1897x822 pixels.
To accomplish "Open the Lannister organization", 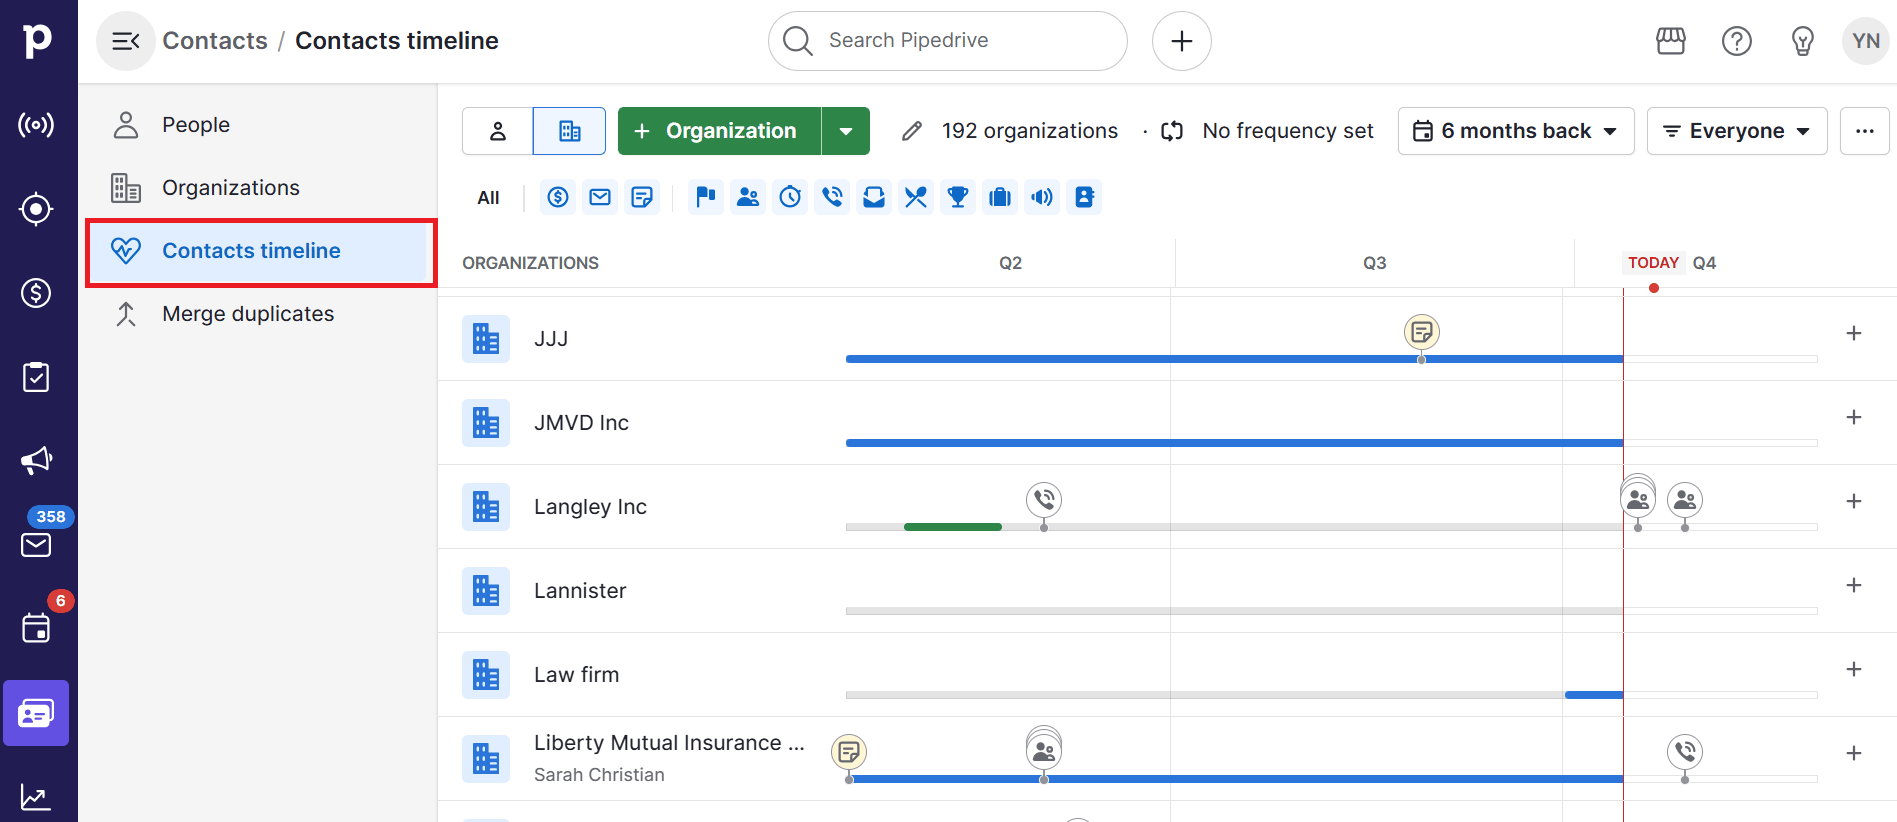I will coord(580,591).
